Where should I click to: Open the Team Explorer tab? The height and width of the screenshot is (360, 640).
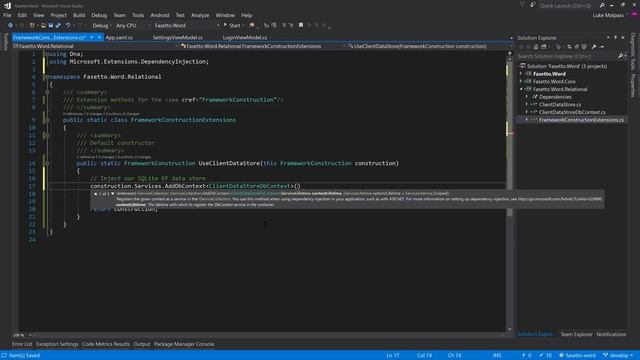tap(576, 334)
